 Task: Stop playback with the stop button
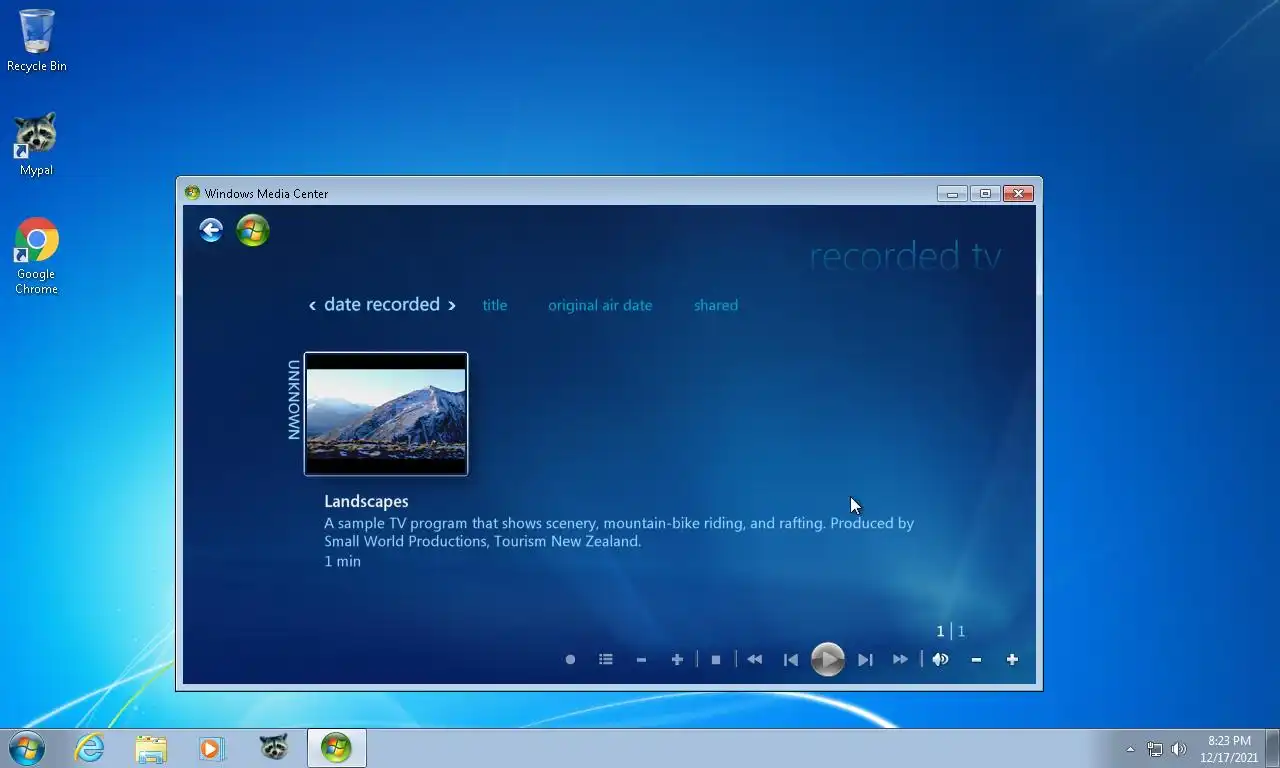716,660
